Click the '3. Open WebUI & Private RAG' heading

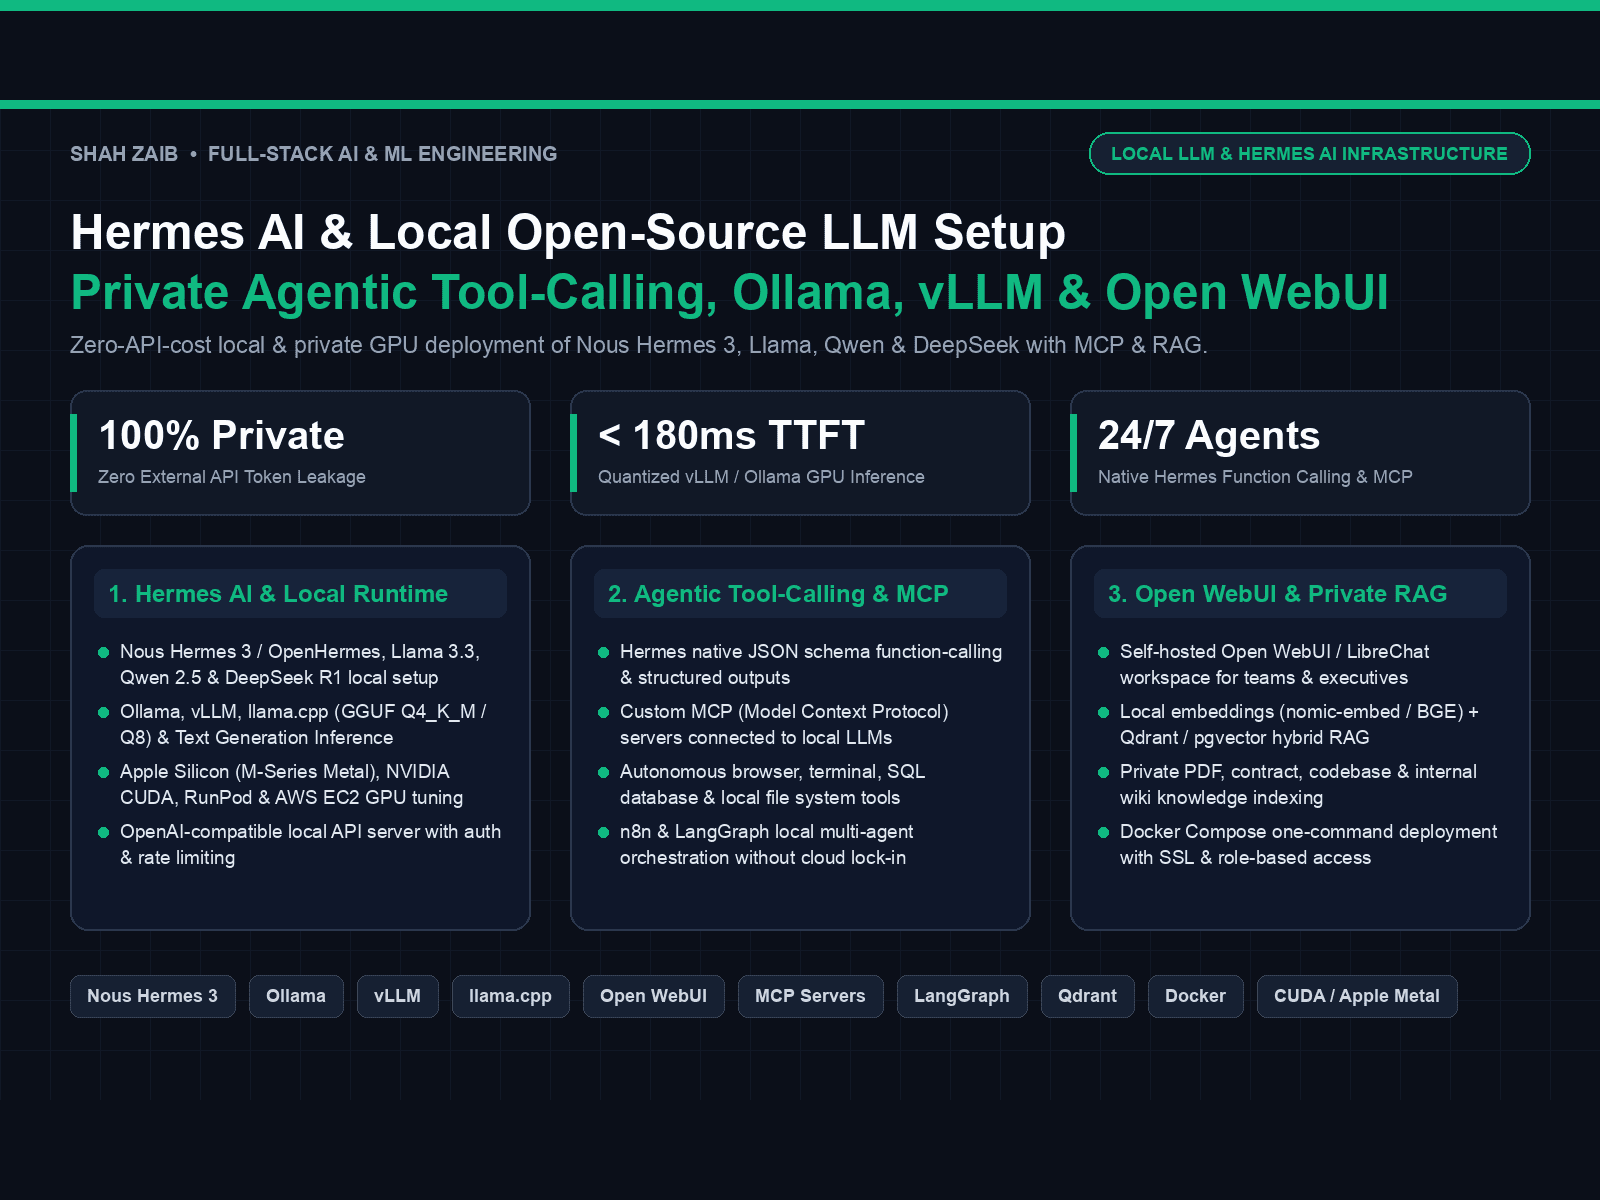1277,594
